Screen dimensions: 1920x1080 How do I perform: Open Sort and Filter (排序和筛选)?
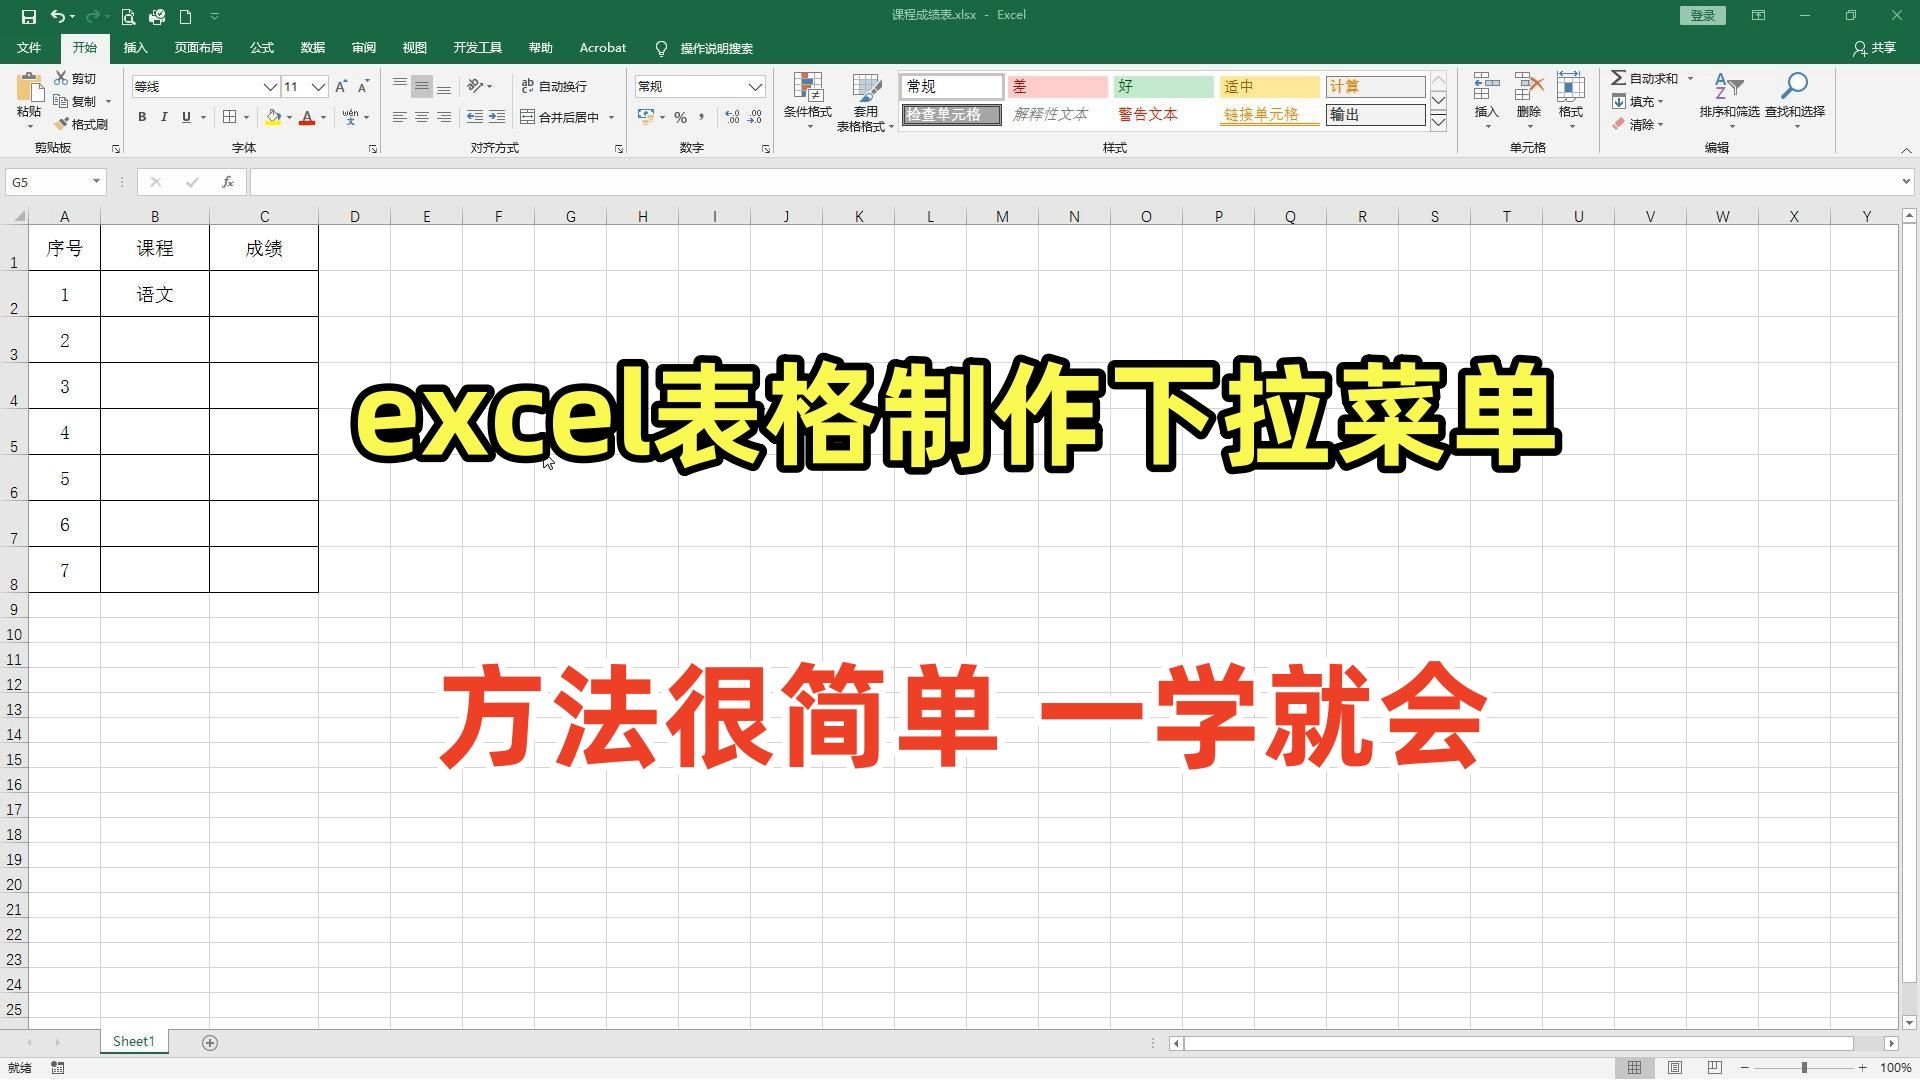click(1729, 99)
